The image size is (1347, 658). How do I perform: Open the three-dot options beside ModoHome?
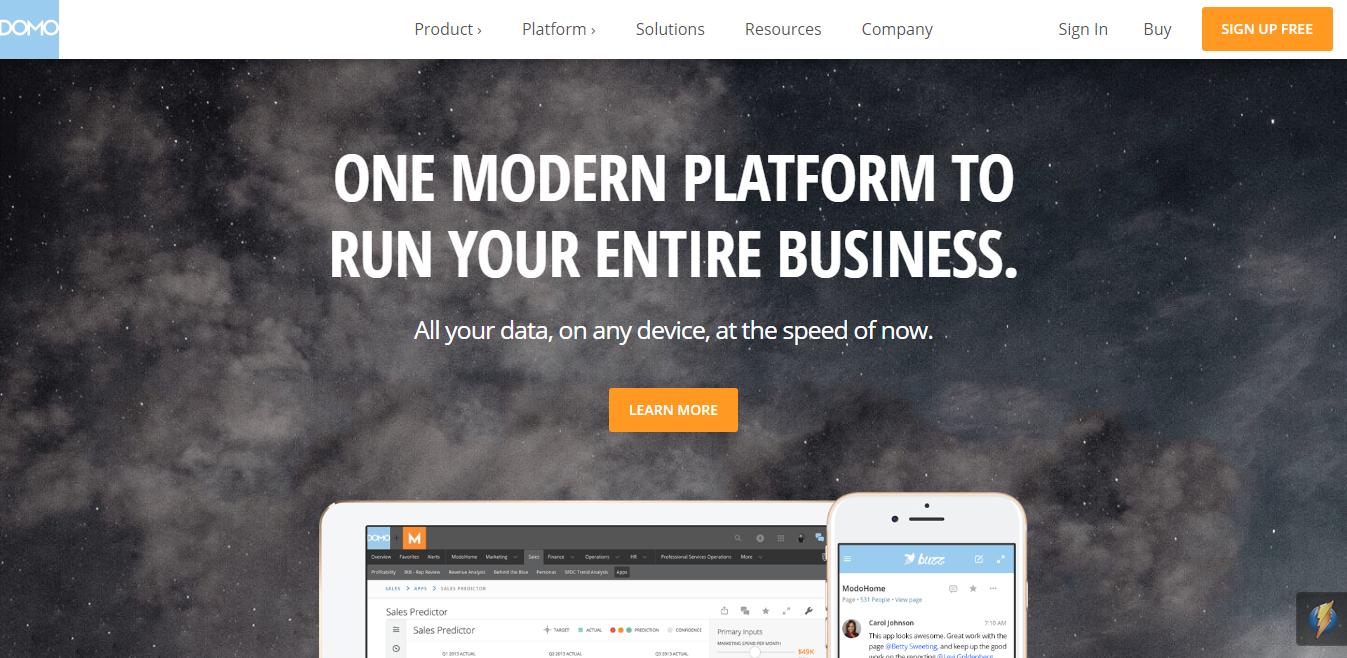[993, 588]
